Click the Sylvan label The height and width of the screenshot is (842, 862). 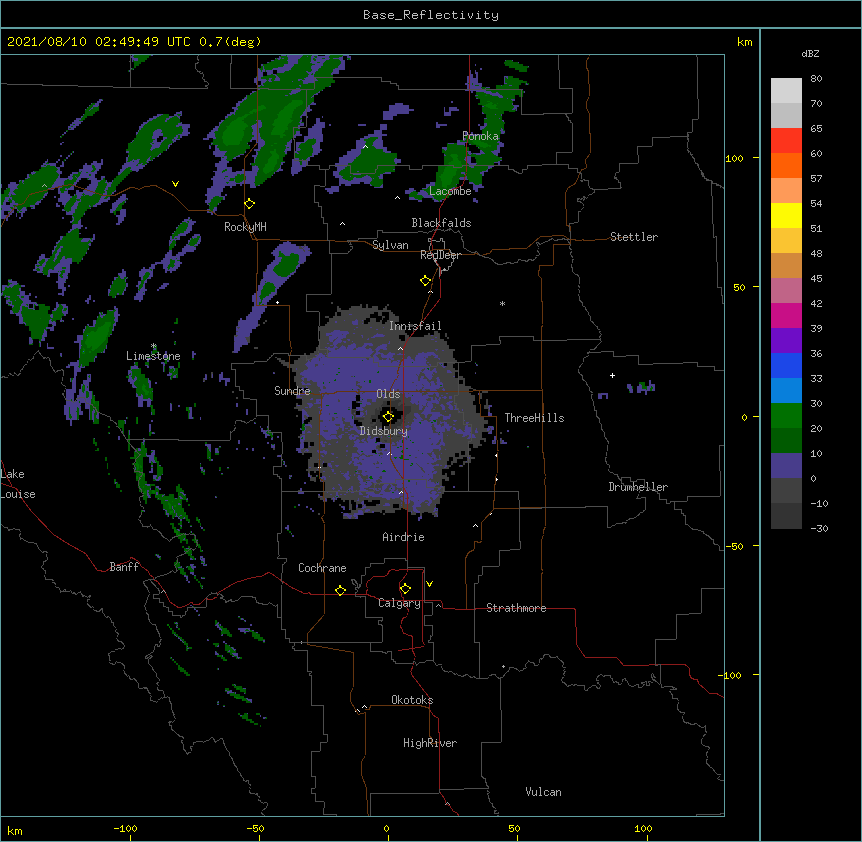390,245
